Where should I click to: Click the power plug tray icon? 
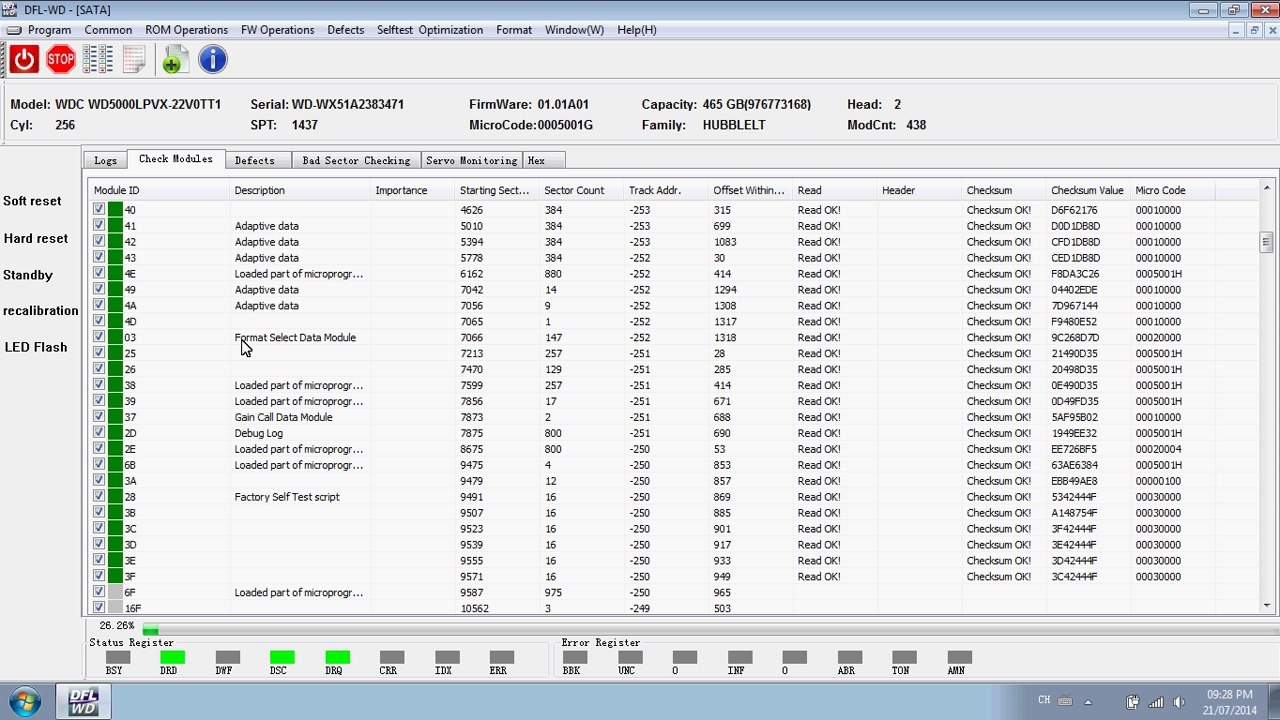click(1133, 701)
